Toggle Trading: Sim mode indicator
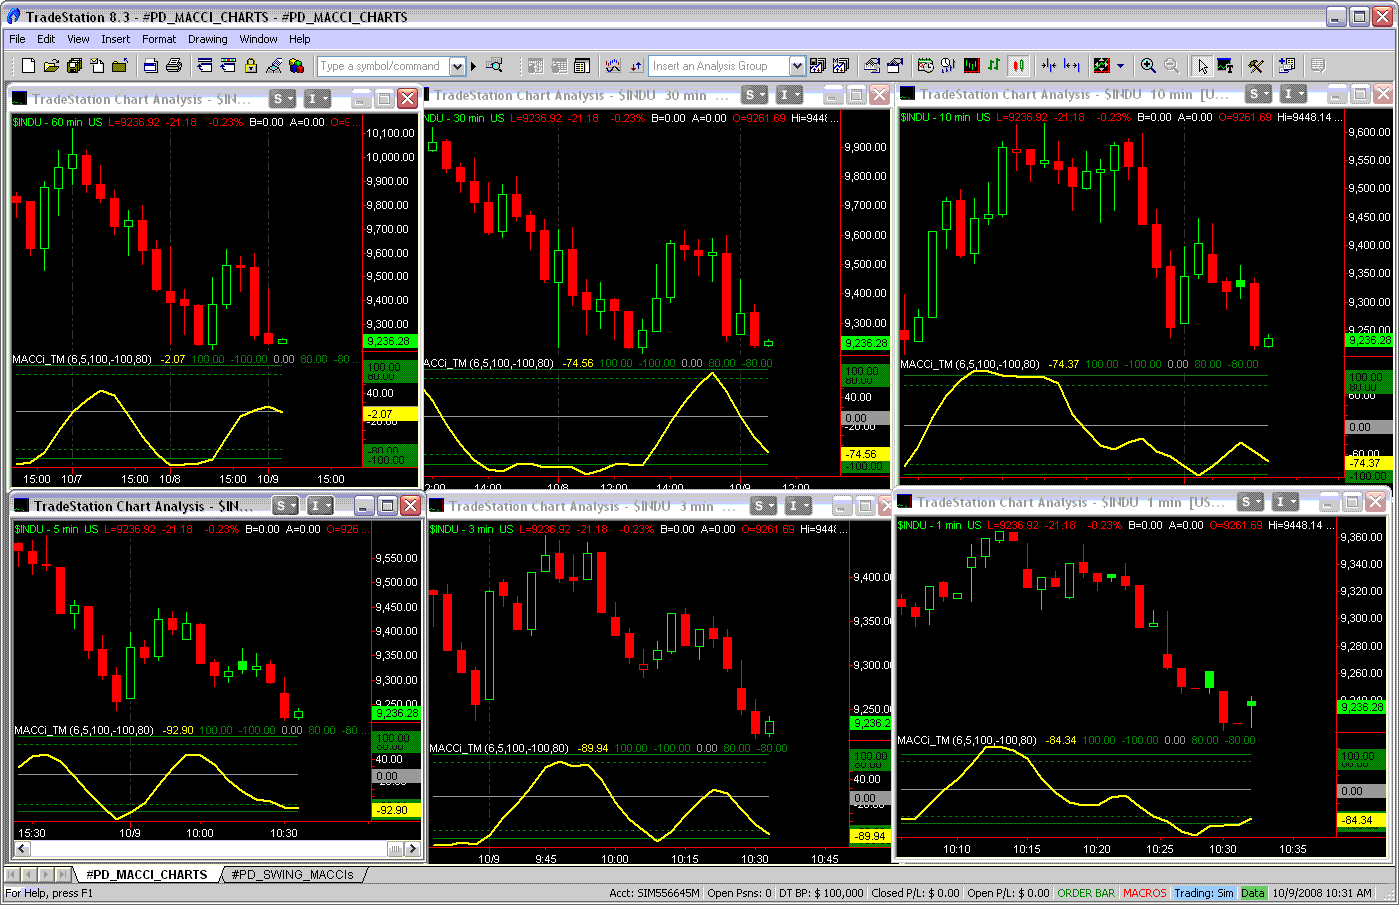The width and height of the screenshot is (1399, 905). tap(1203, 893)
